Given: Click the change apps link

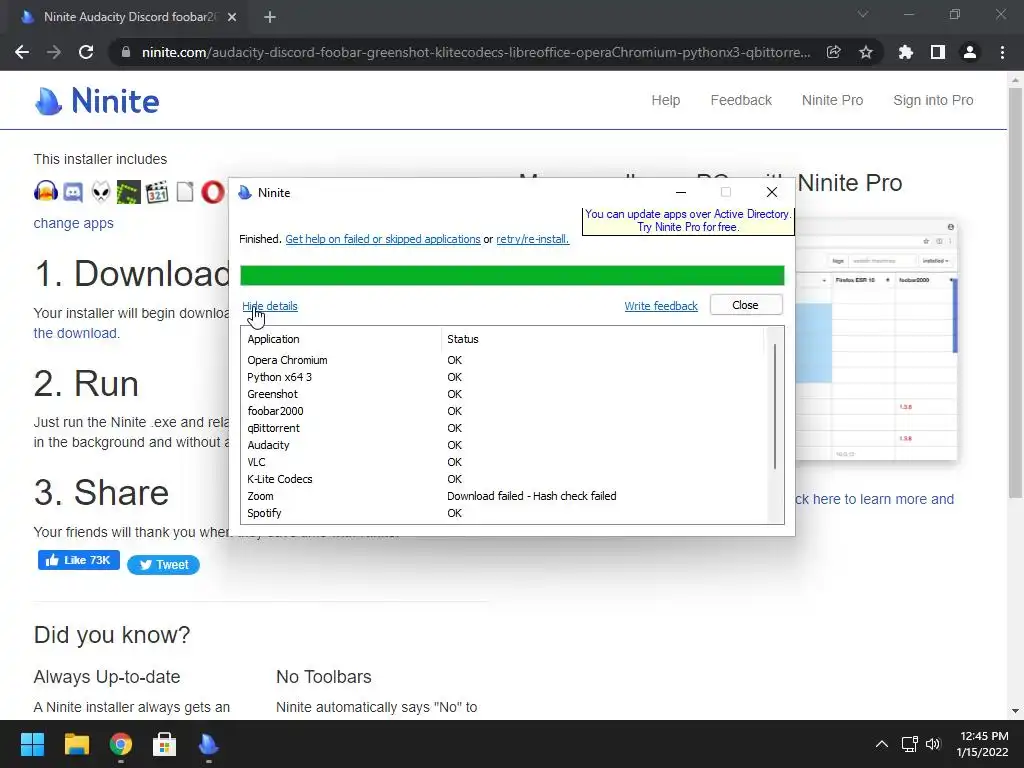Looking at the screenshot, I should [73, 223].
